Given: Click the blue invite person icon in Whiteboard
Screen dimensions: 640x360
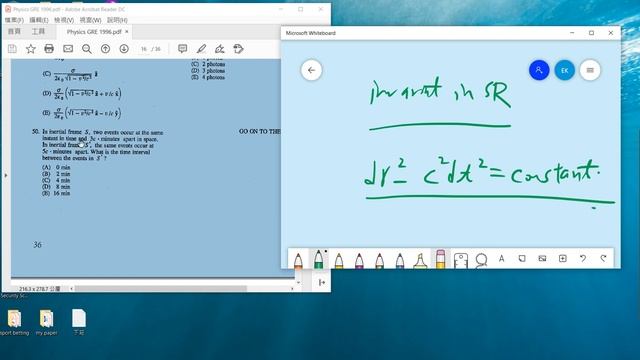Looking at the screenshot, I should pyautogui.click(x=539, y=70).
